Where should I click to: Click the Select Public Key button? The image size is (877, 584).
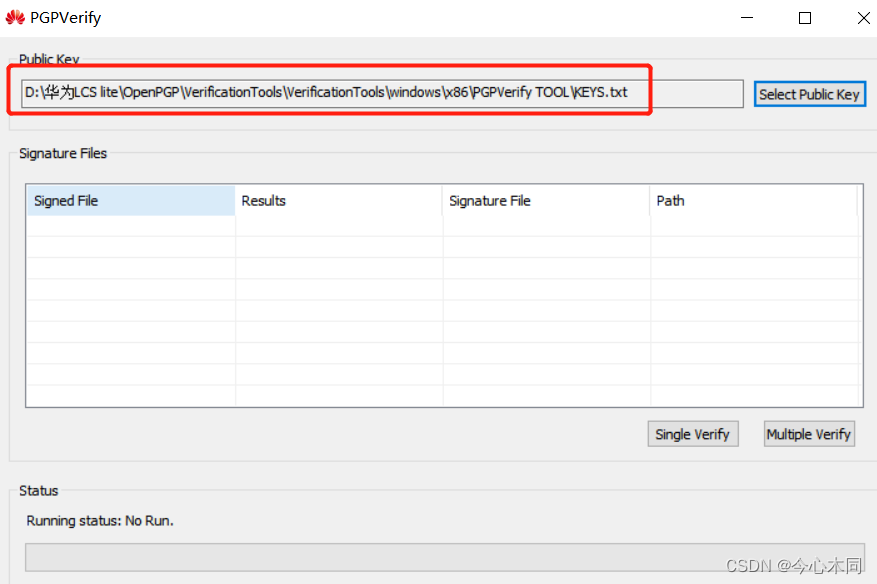(x=809, y=94)
